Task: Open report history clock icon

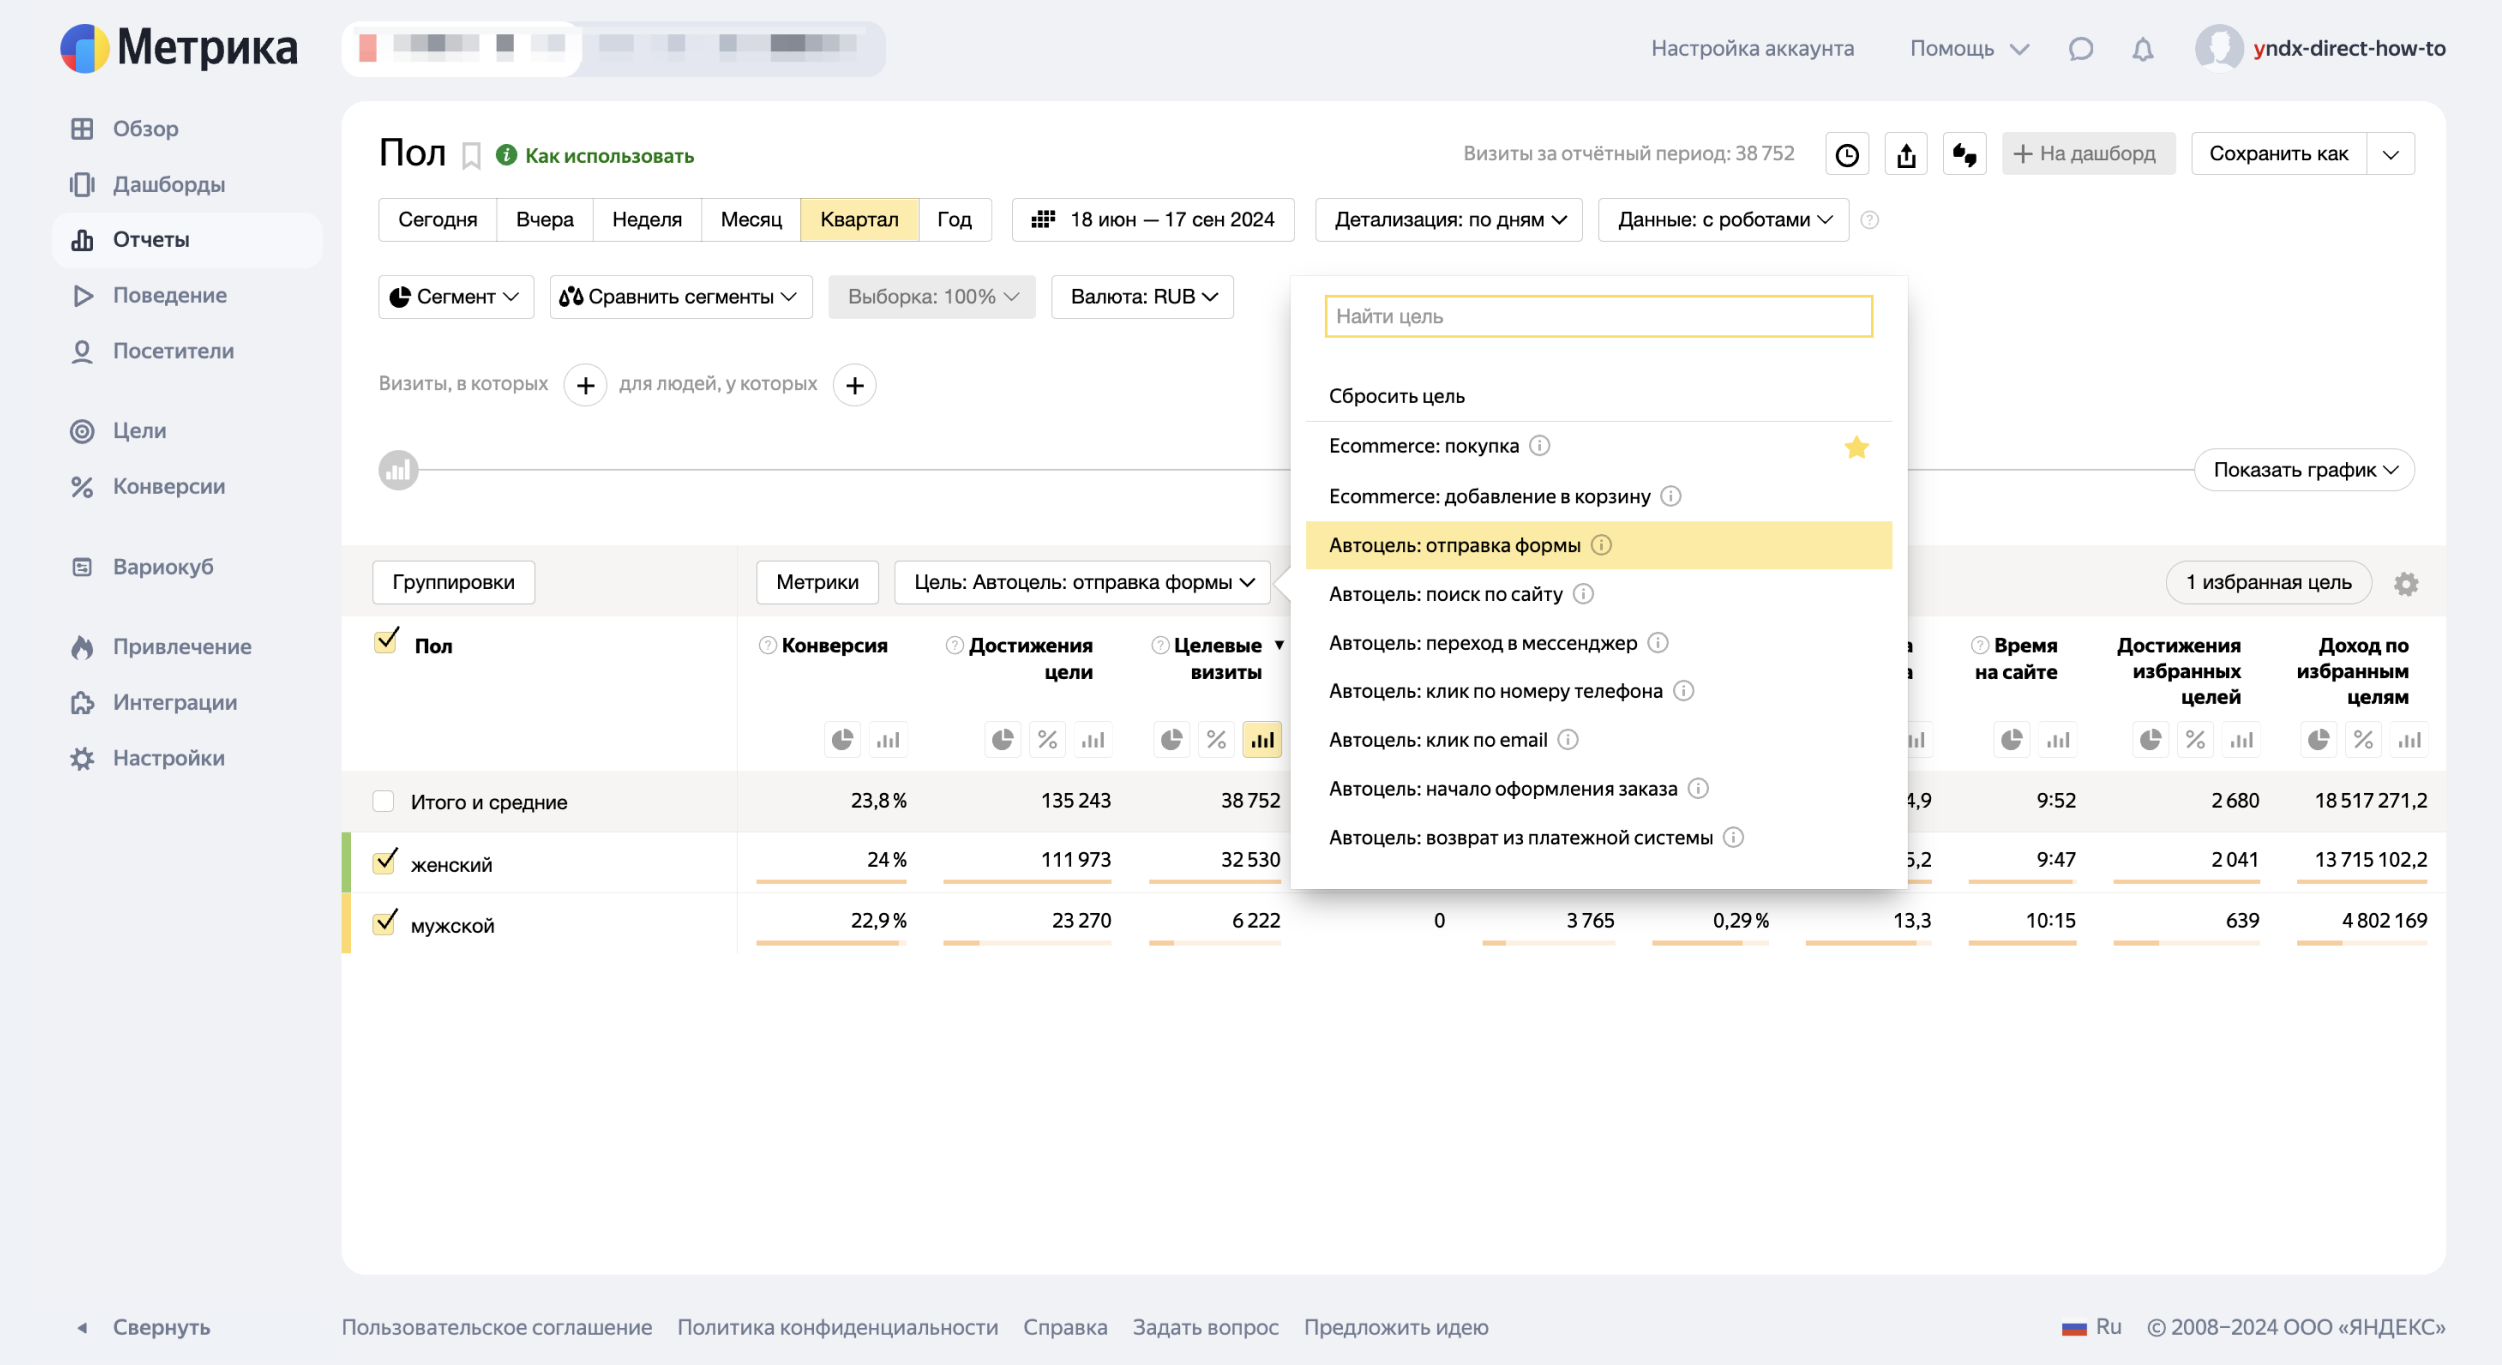Action: [1847, 155]
